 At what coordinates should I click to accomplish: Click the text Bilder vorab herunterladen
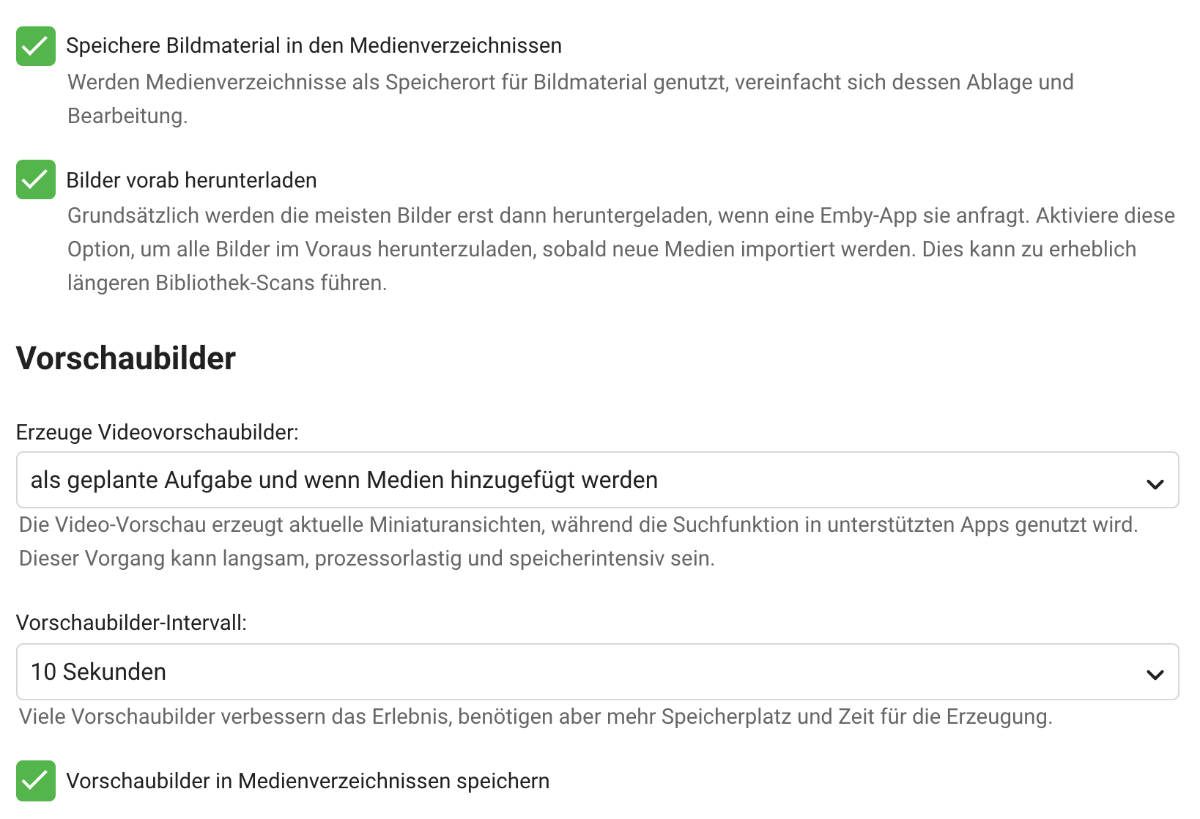pyautogui.click(x=191, y=180)
